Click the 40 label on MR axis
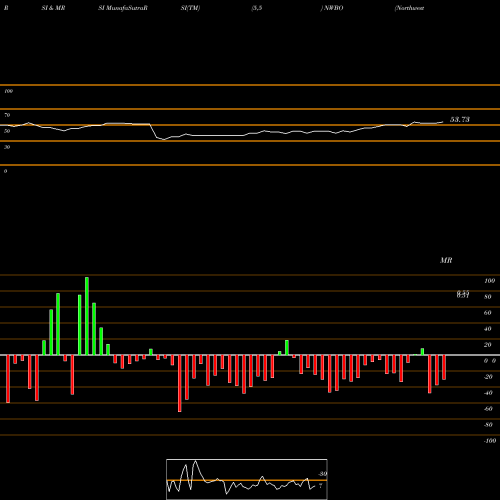Viewport: 500px width, 500px height. [x=488, y=329]
